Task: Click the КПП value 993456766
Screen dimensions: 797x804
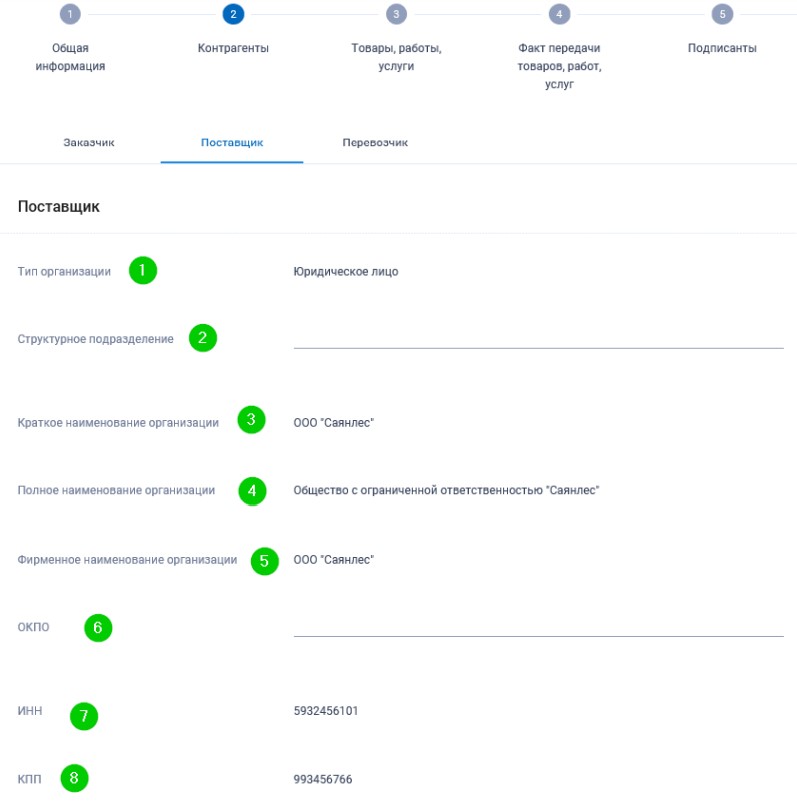Action: 323,779
